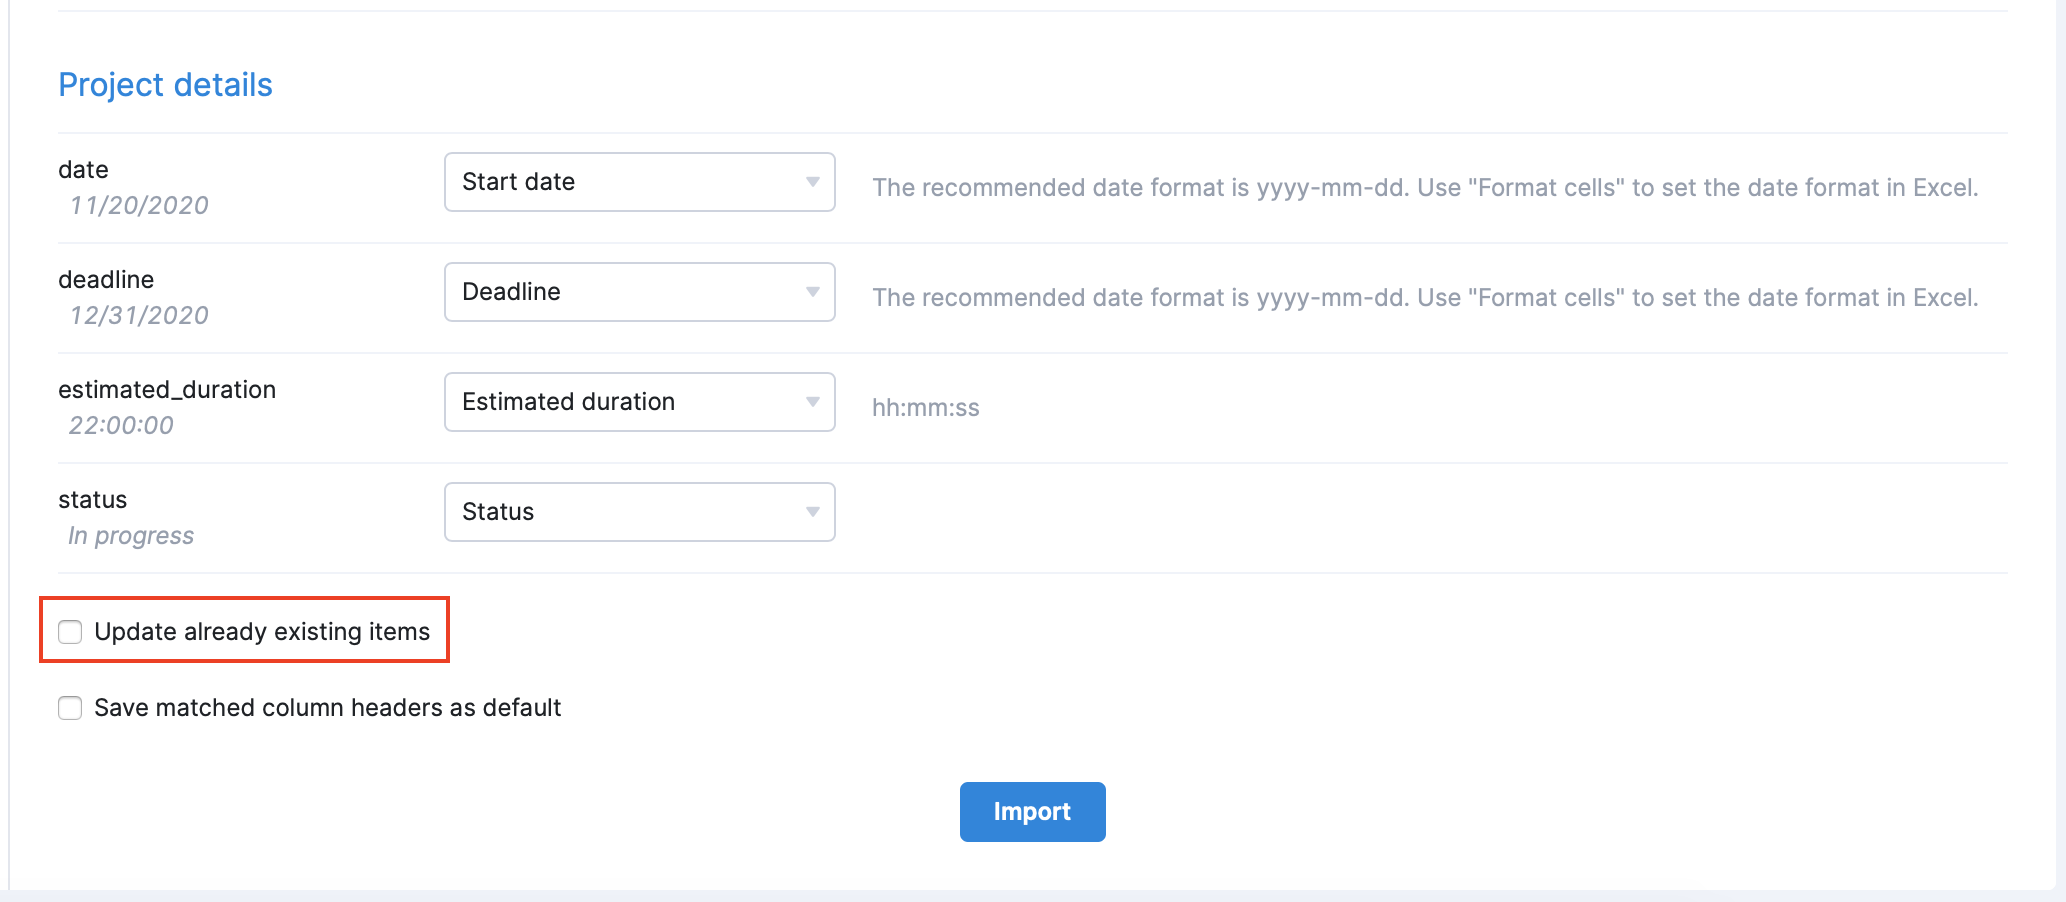Image resolution: width=2066 pixels, height=902 pixels.
Task: Select the "estimated_duration" column label
Action: tap(167, 390)
